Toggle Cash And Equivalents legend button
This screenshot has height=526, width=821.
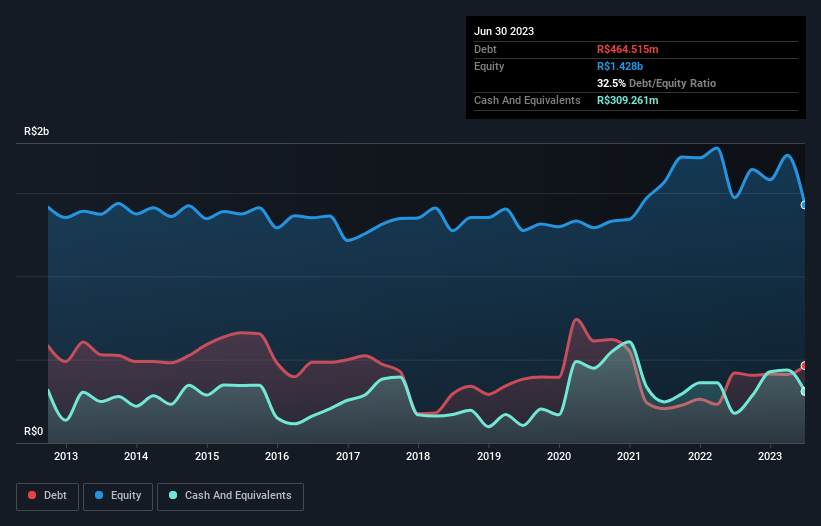click(x=230, y=496)
